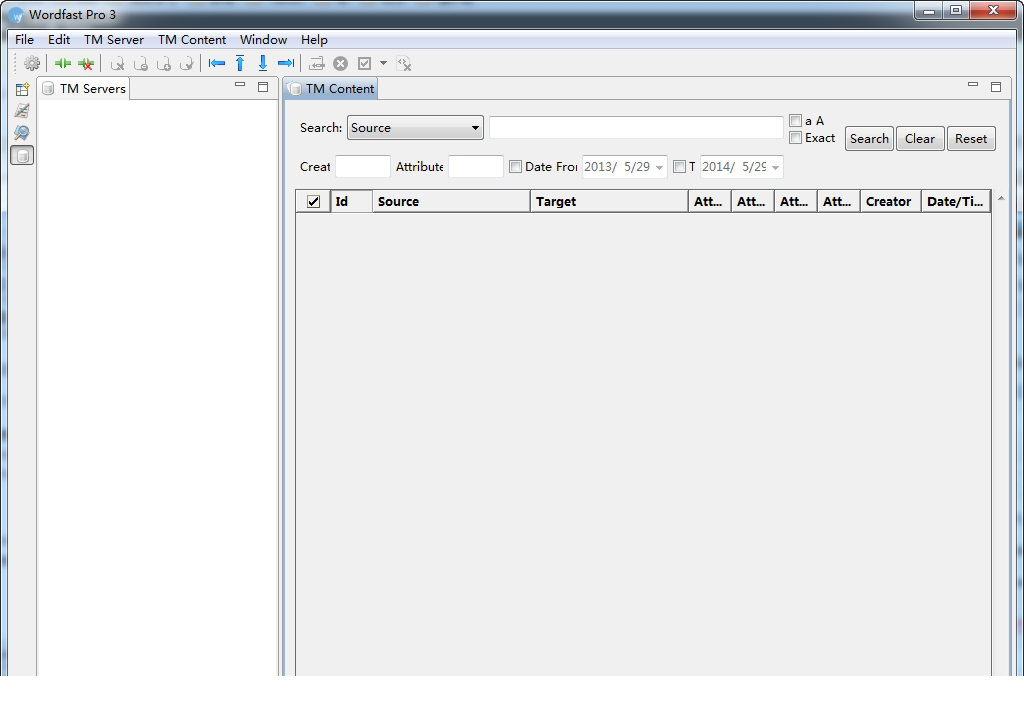Open the Edit menu
Image resolution: width=1024 pixels, height=703 pixels.
click(x=59, y=40)
